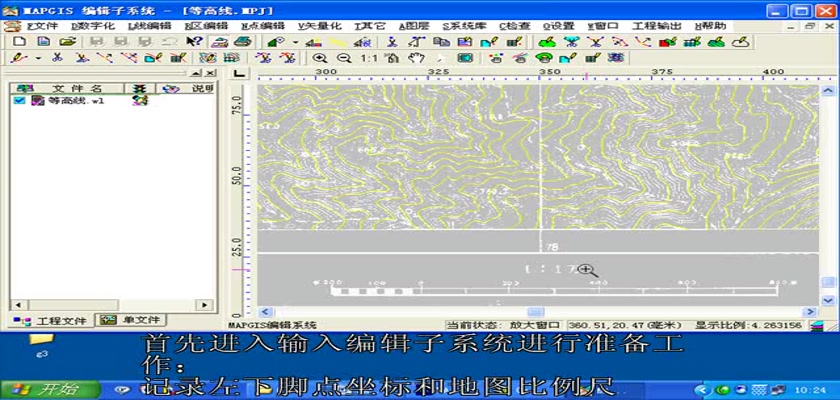The image size is (840, 400).
Task: Open the F文件 menu
Action: click(x=42, y=26)
